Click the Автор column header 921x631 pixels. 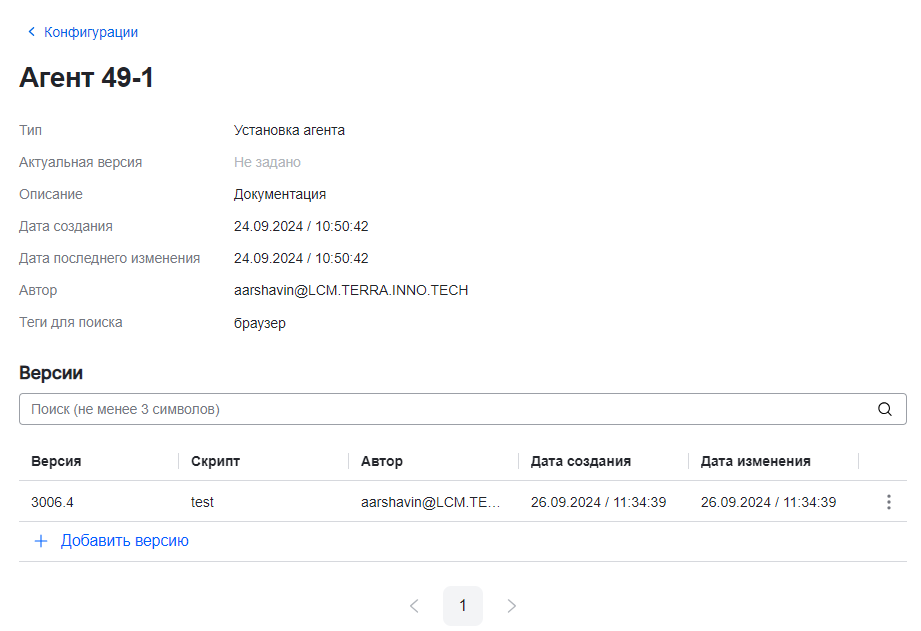click(x=382, y=461)
